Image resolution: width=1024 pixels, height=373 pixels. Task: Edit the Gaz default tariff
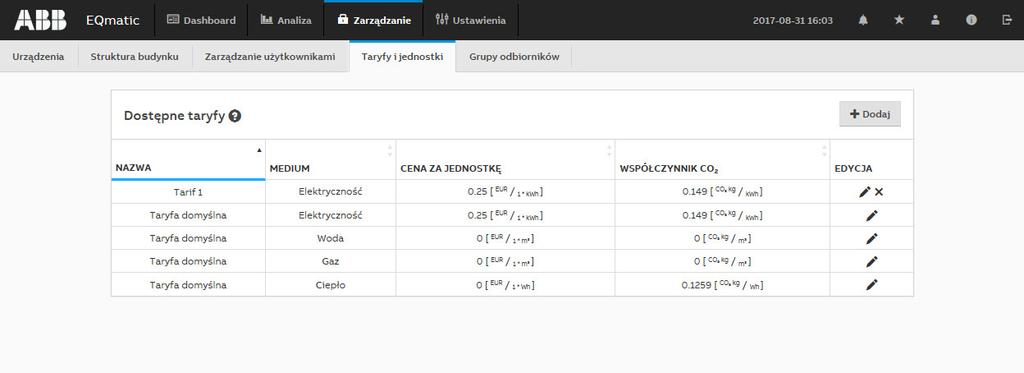(x=872, y=261)
